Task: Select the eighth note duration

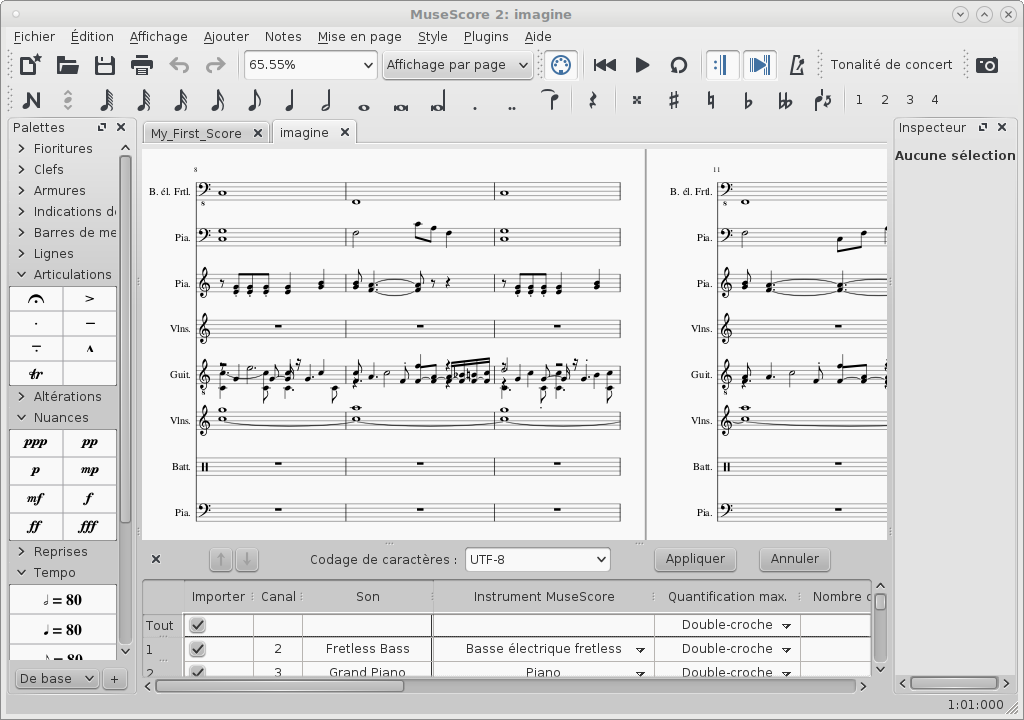Action: [x=253, y=100]
